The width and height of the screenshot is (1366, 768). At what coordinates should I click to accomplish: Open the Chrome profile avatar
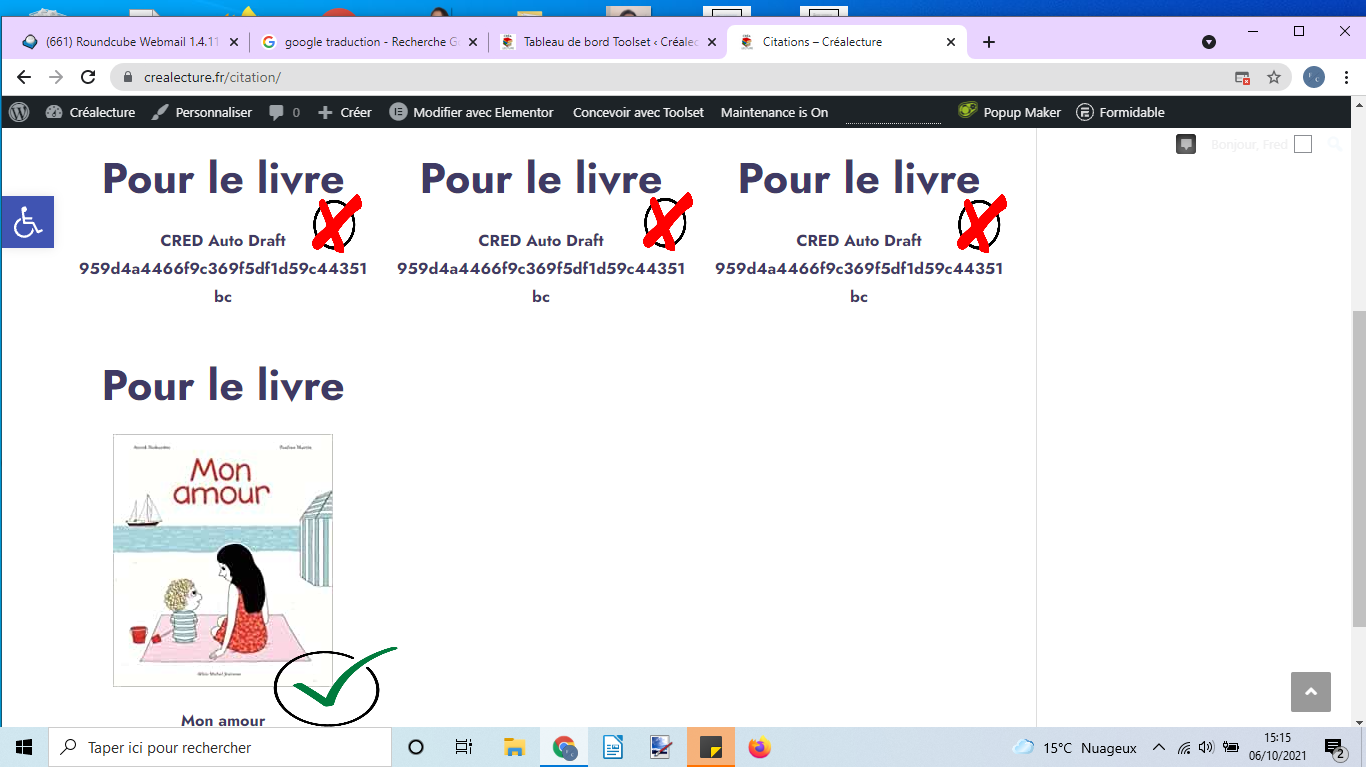pyautogui.click(x=1314, y=77)
